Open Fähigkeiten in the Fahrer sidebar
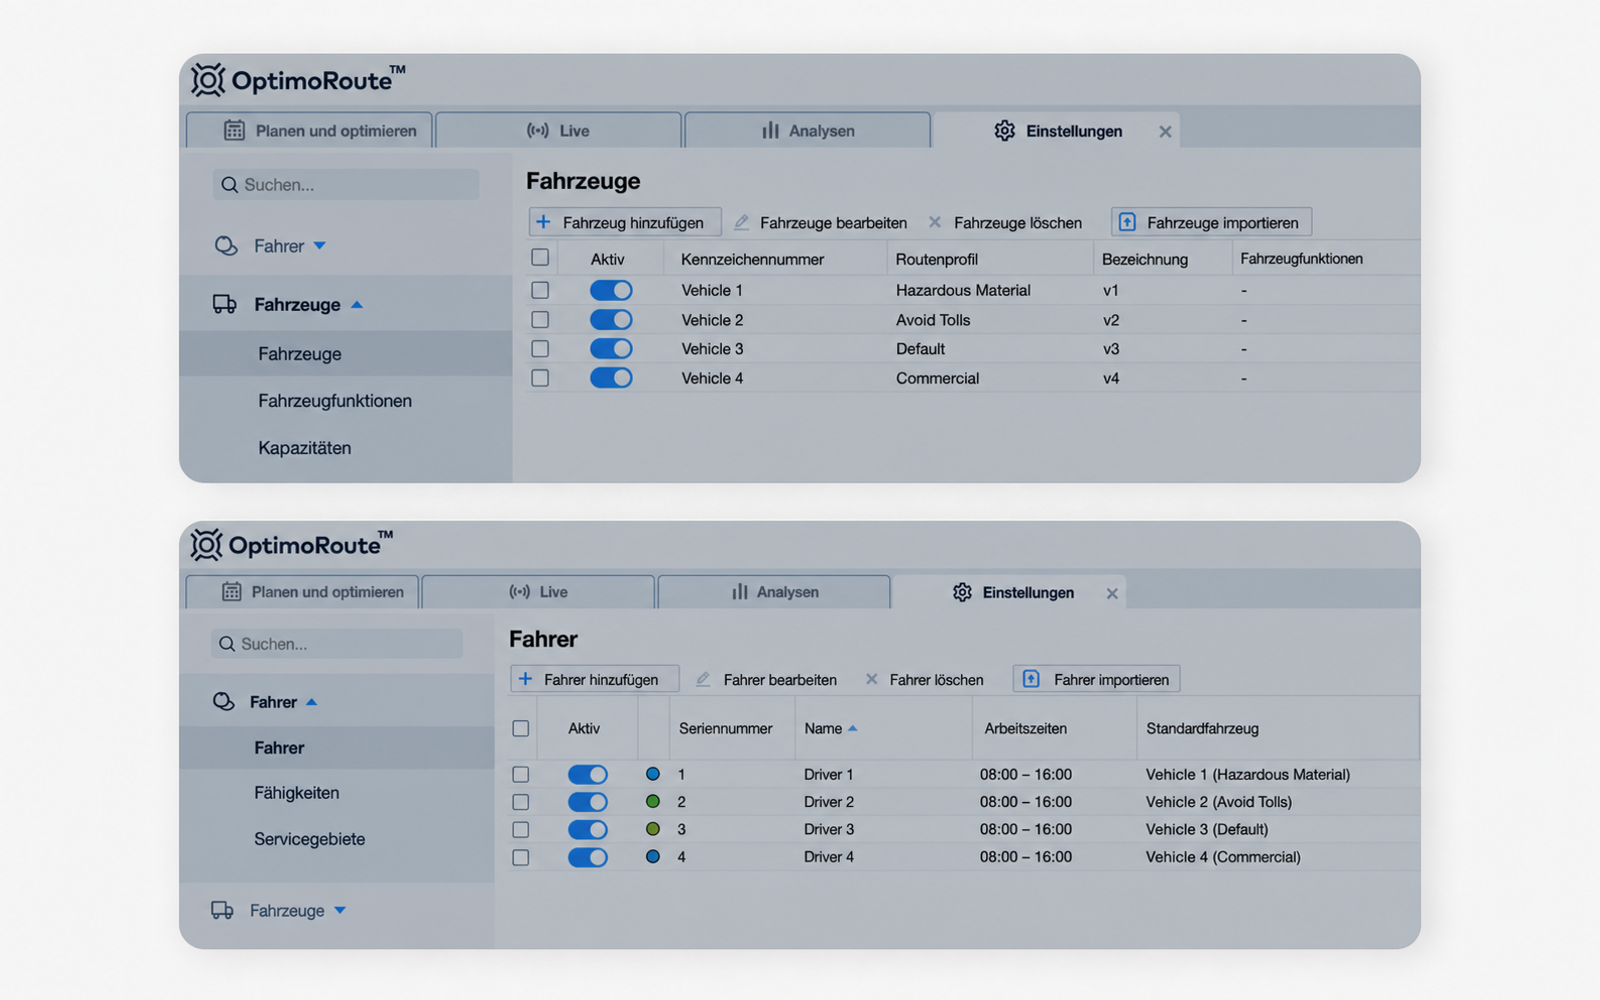 pos(297,793)
